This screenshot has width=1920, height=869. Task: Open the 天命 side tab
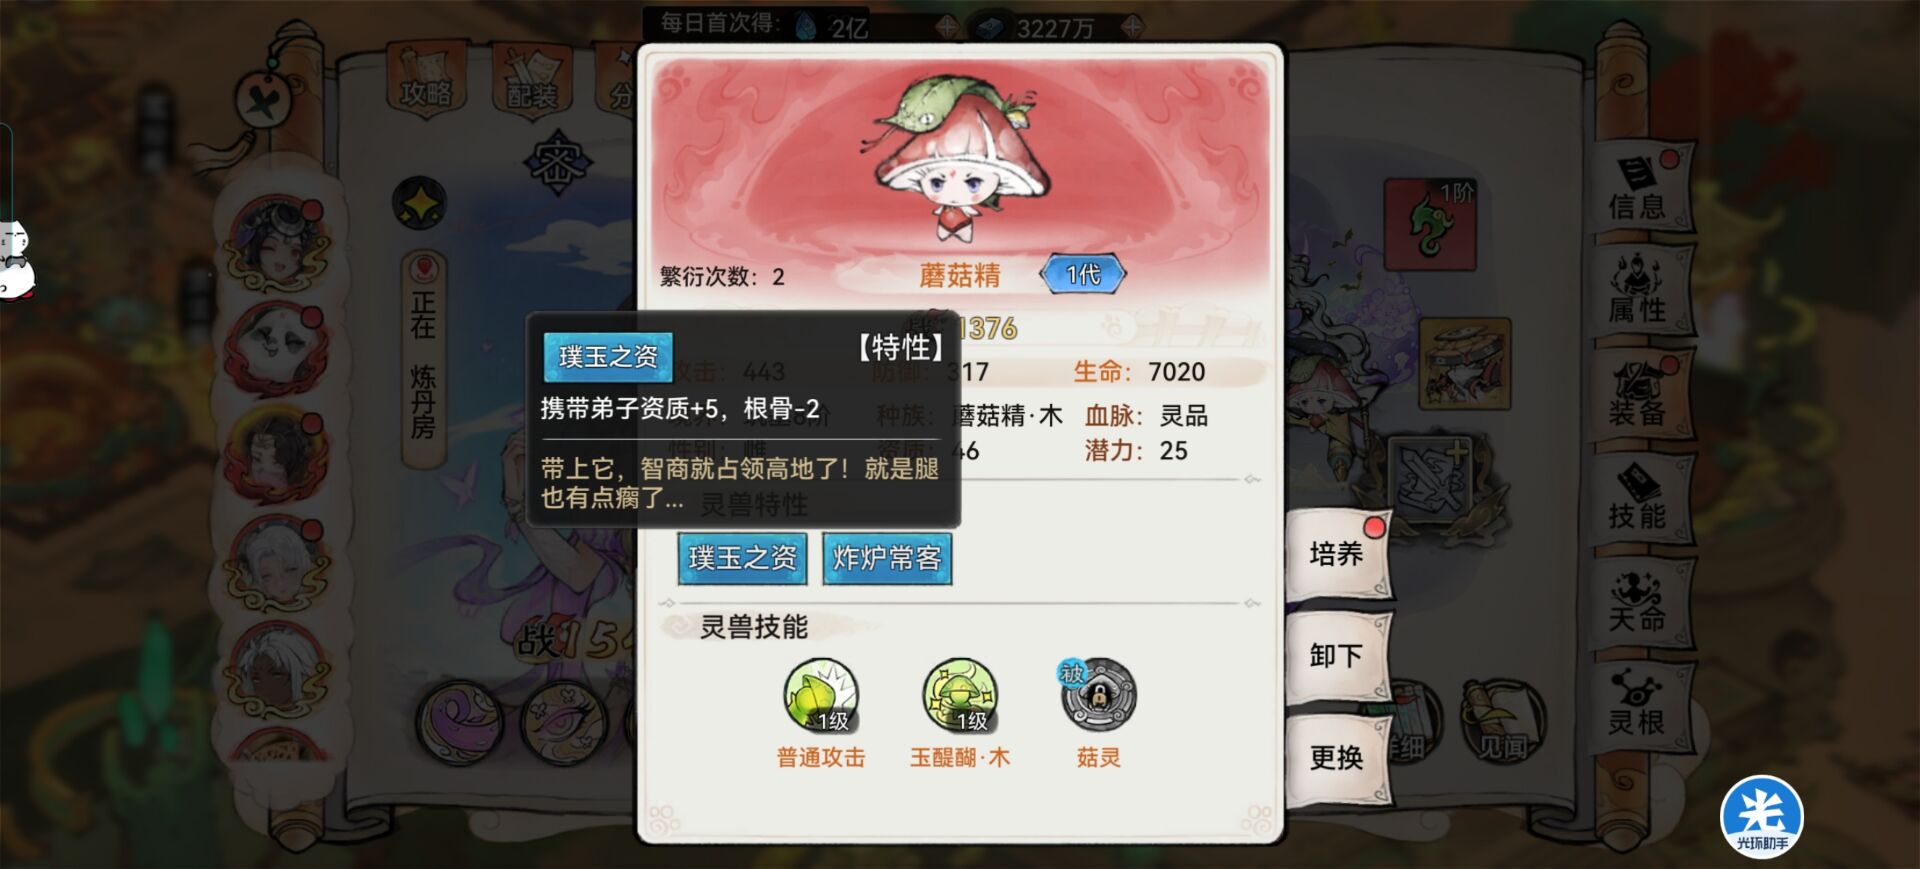click(x=1639, y=602)
